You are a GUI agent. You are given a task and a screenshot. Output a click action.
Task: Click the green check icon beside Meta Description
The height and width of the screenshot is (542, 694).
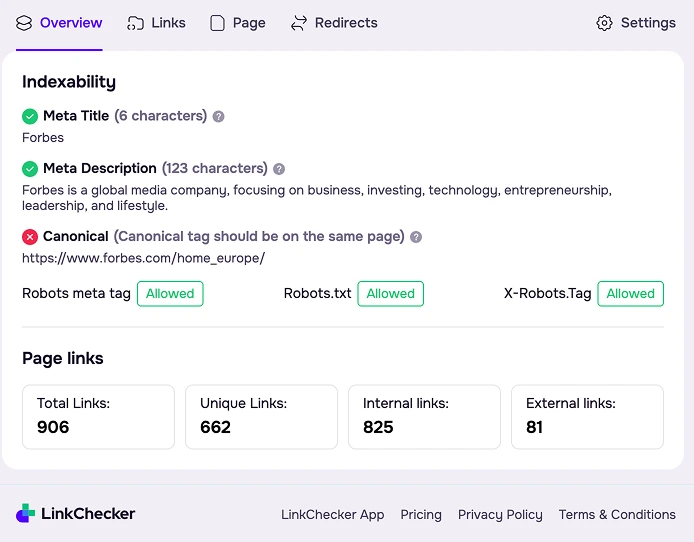tap(30, 169)
